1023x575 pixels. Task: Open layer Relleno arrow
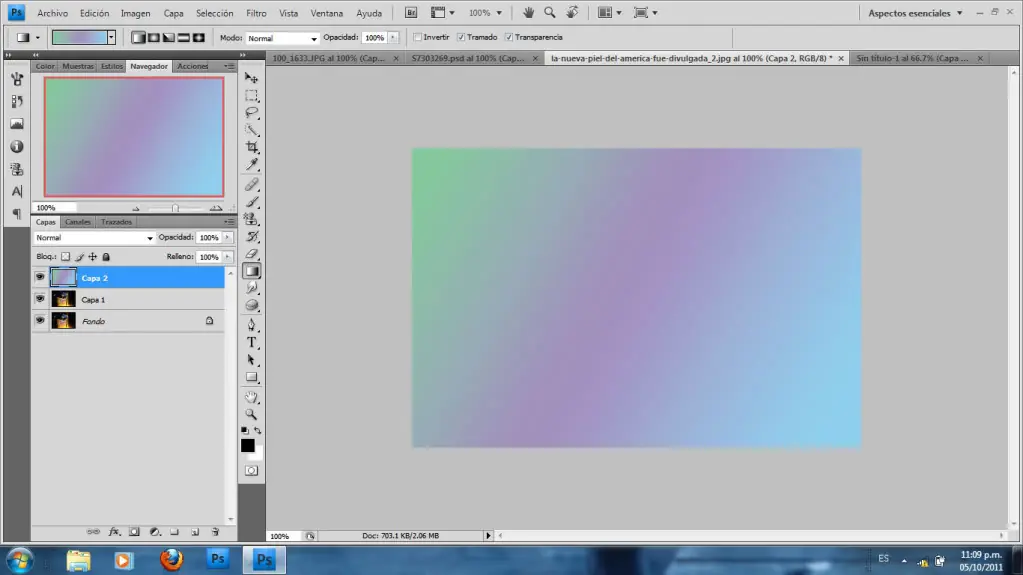228,256
